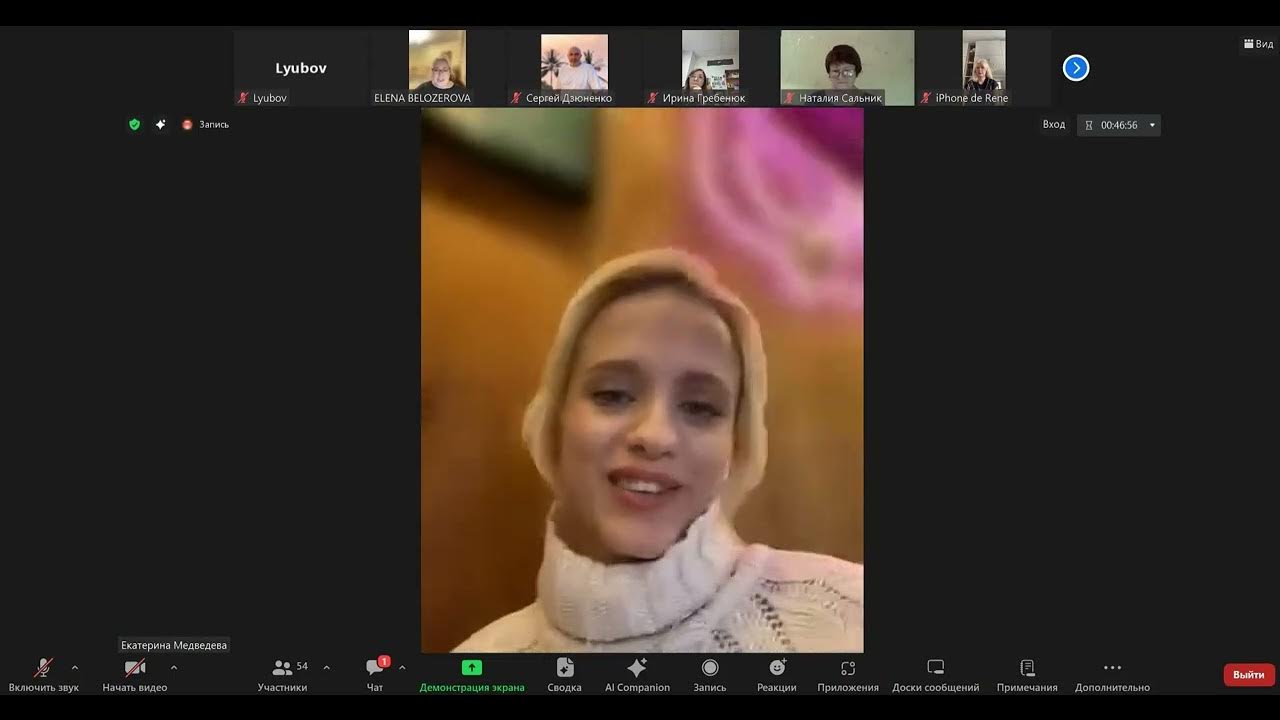Expand chat options caret
Viewport: 1280px width, 720px height.
tap(402, 668)
